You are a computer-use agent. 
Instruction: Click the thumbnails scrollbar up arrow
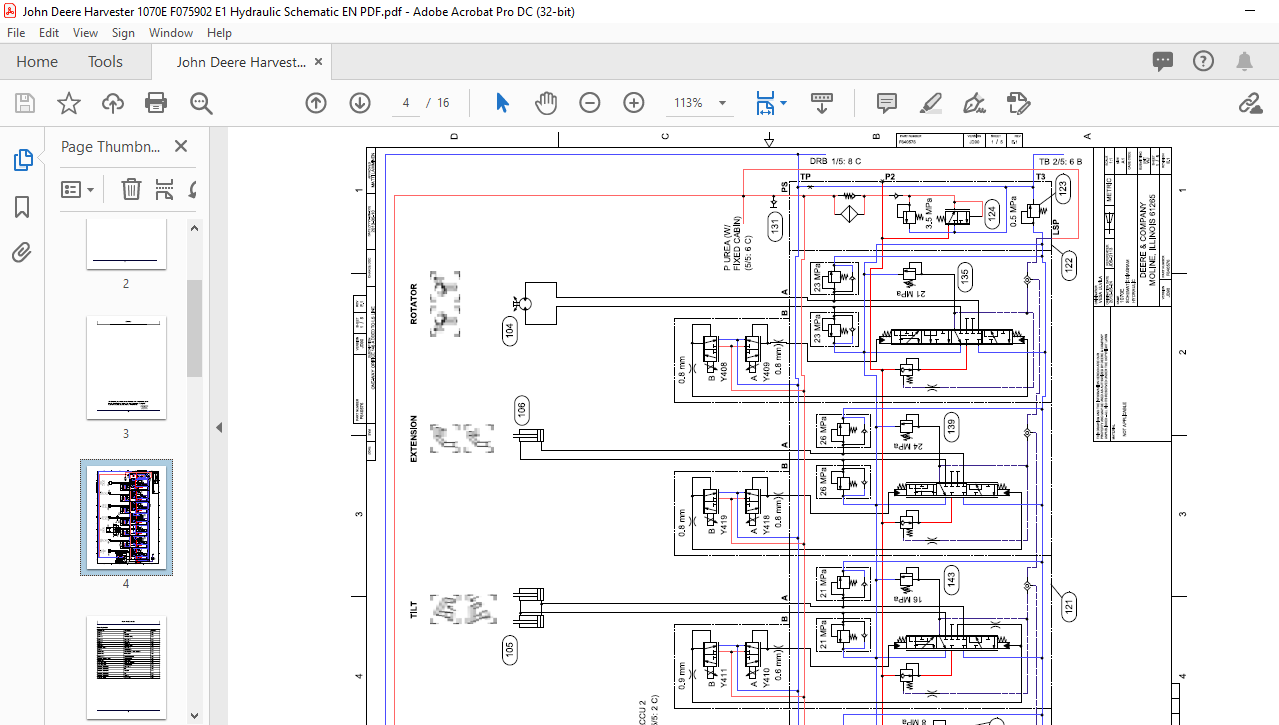[x=194, y=226]
